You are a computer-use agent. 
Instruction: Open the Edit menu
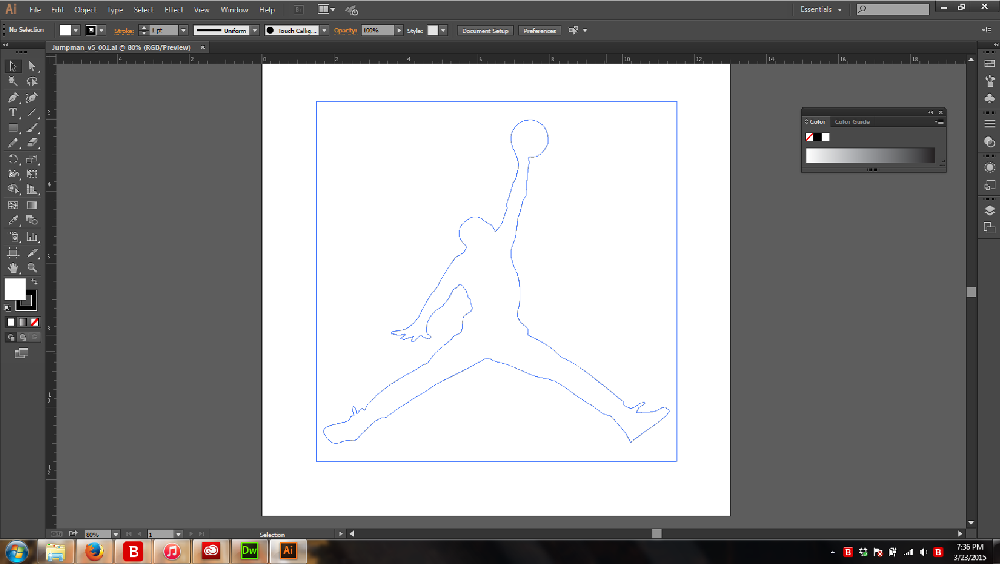pos(57,10)
